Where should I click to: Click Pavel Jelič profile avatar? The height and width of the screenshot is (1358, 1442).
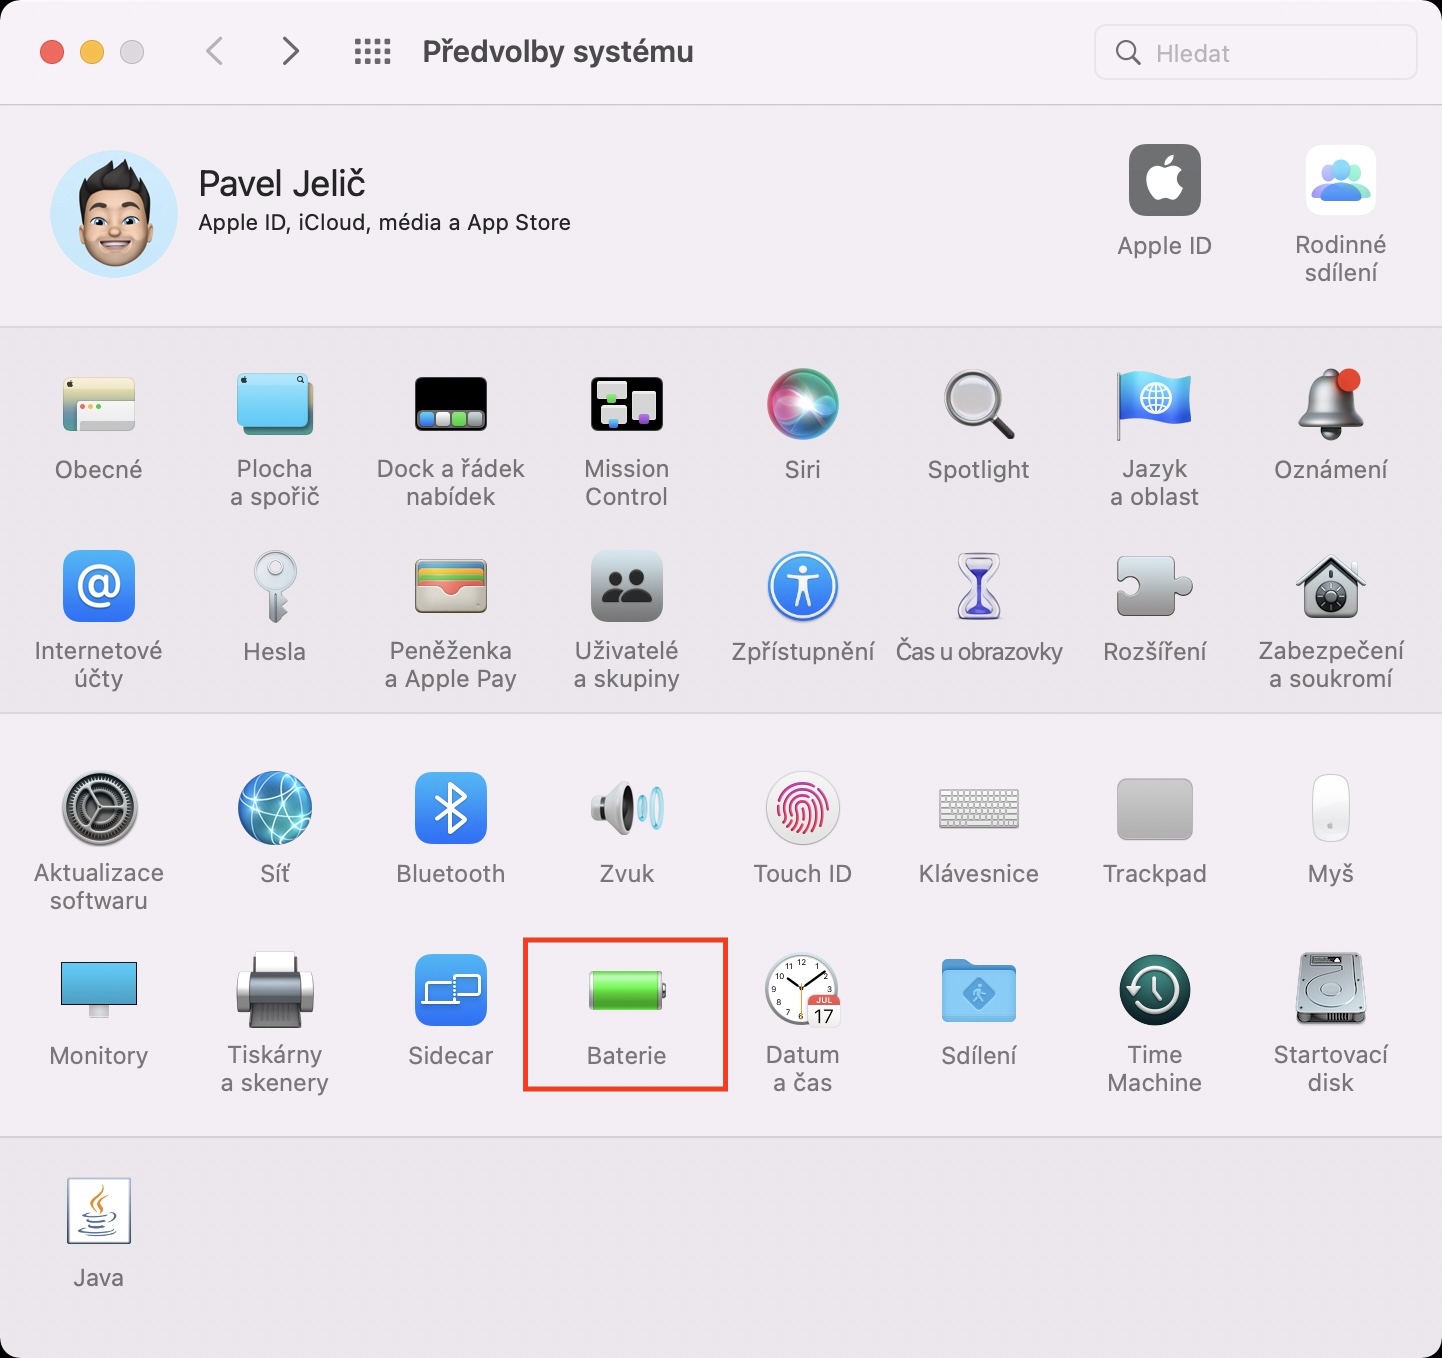pyautogui.click(x=114, y=214)
